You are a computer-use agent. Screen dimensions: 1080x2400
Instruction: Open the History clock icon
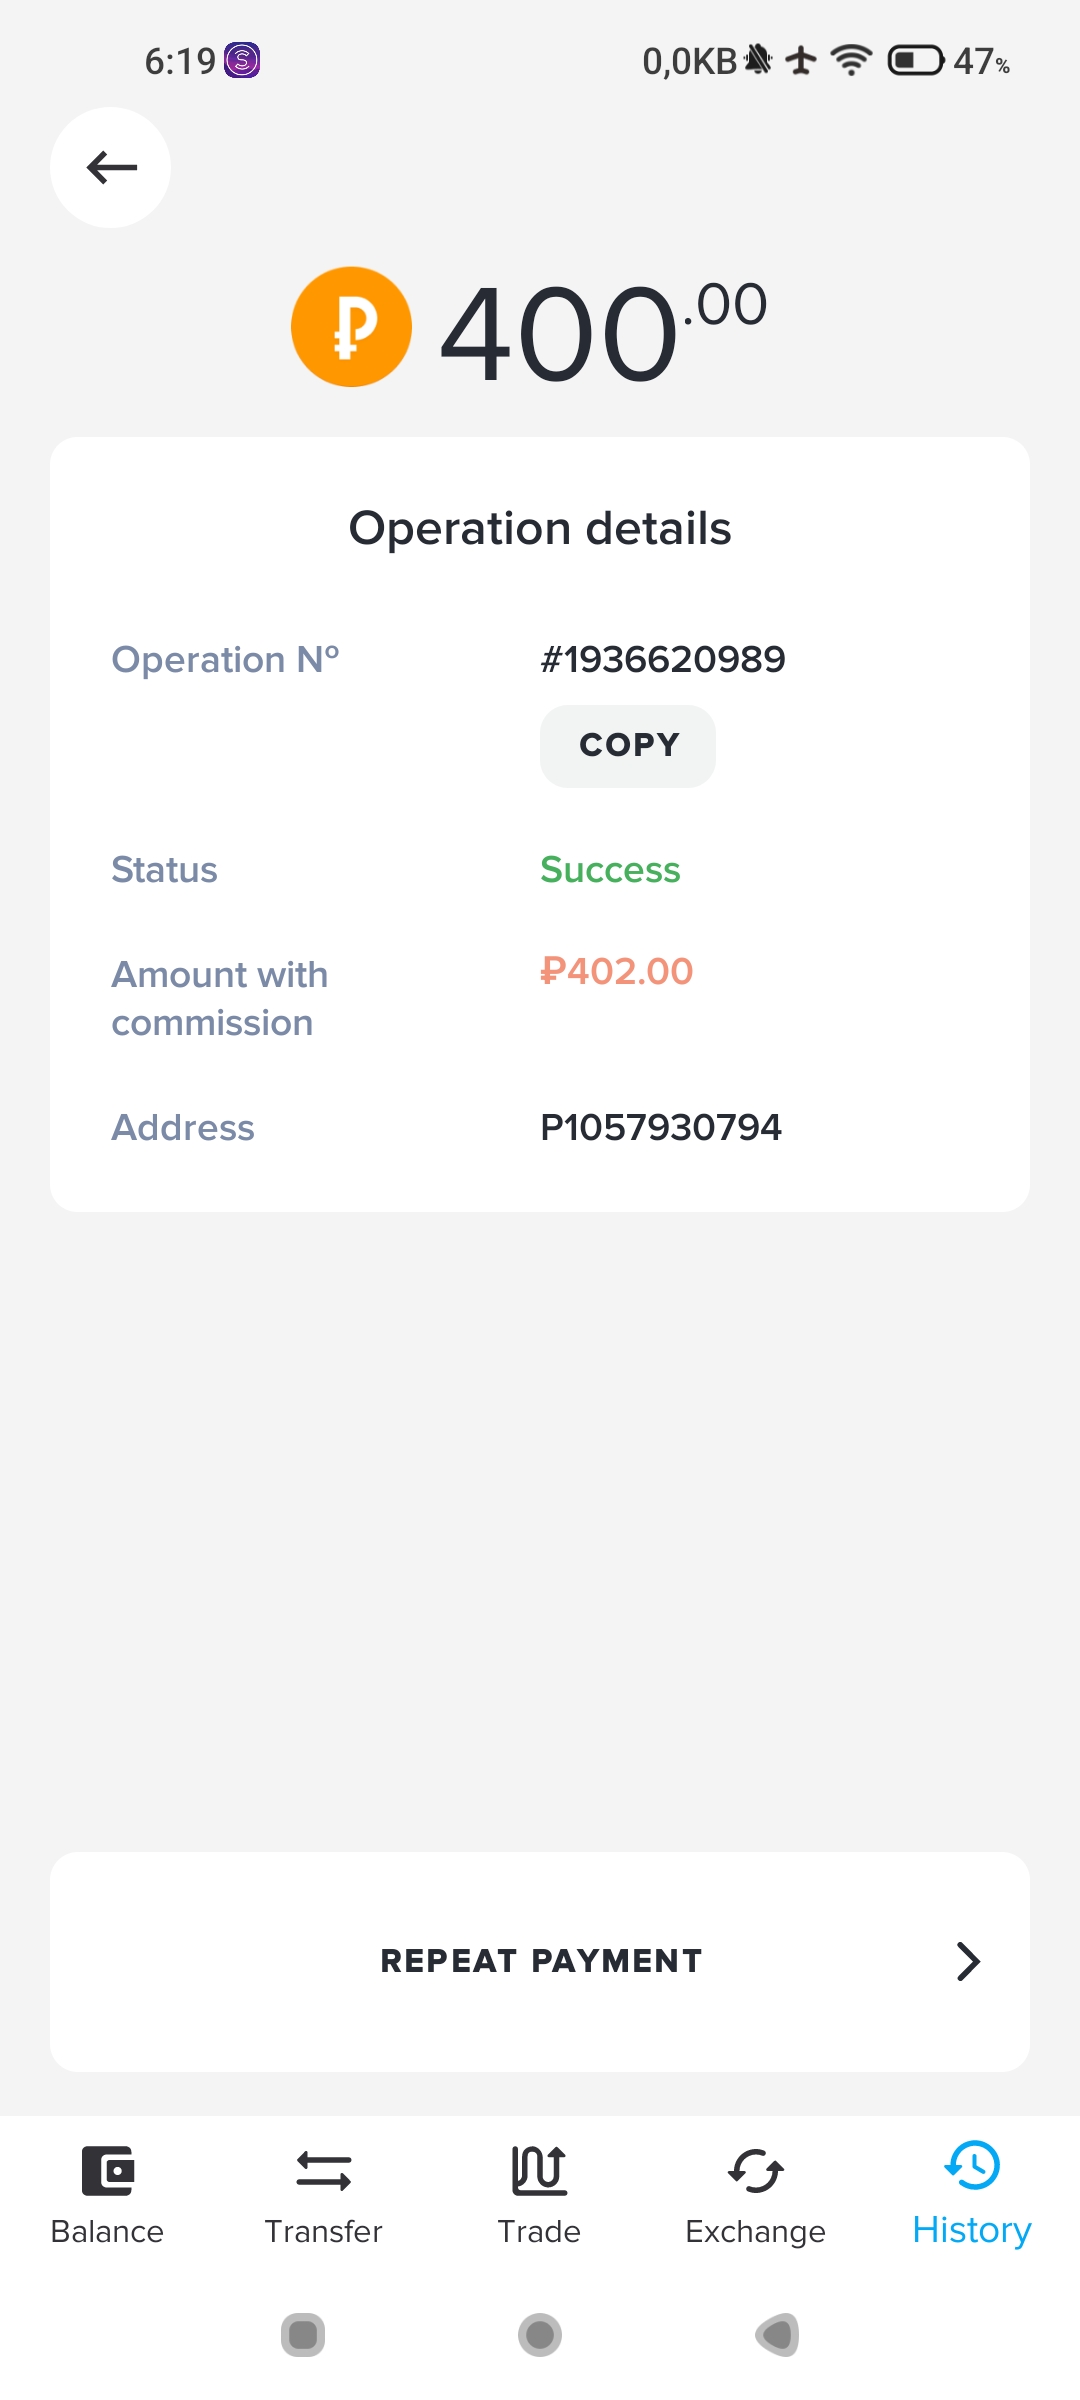972,2165
